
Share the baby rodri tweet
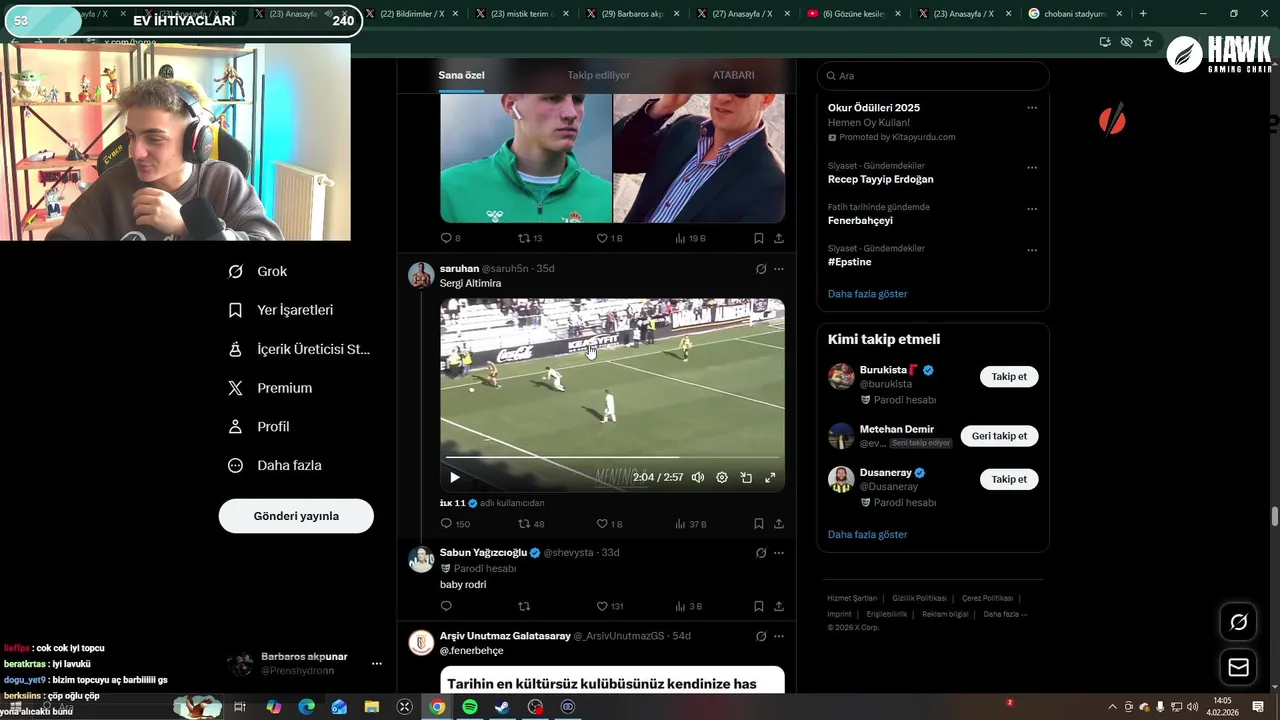coord(778,606)
